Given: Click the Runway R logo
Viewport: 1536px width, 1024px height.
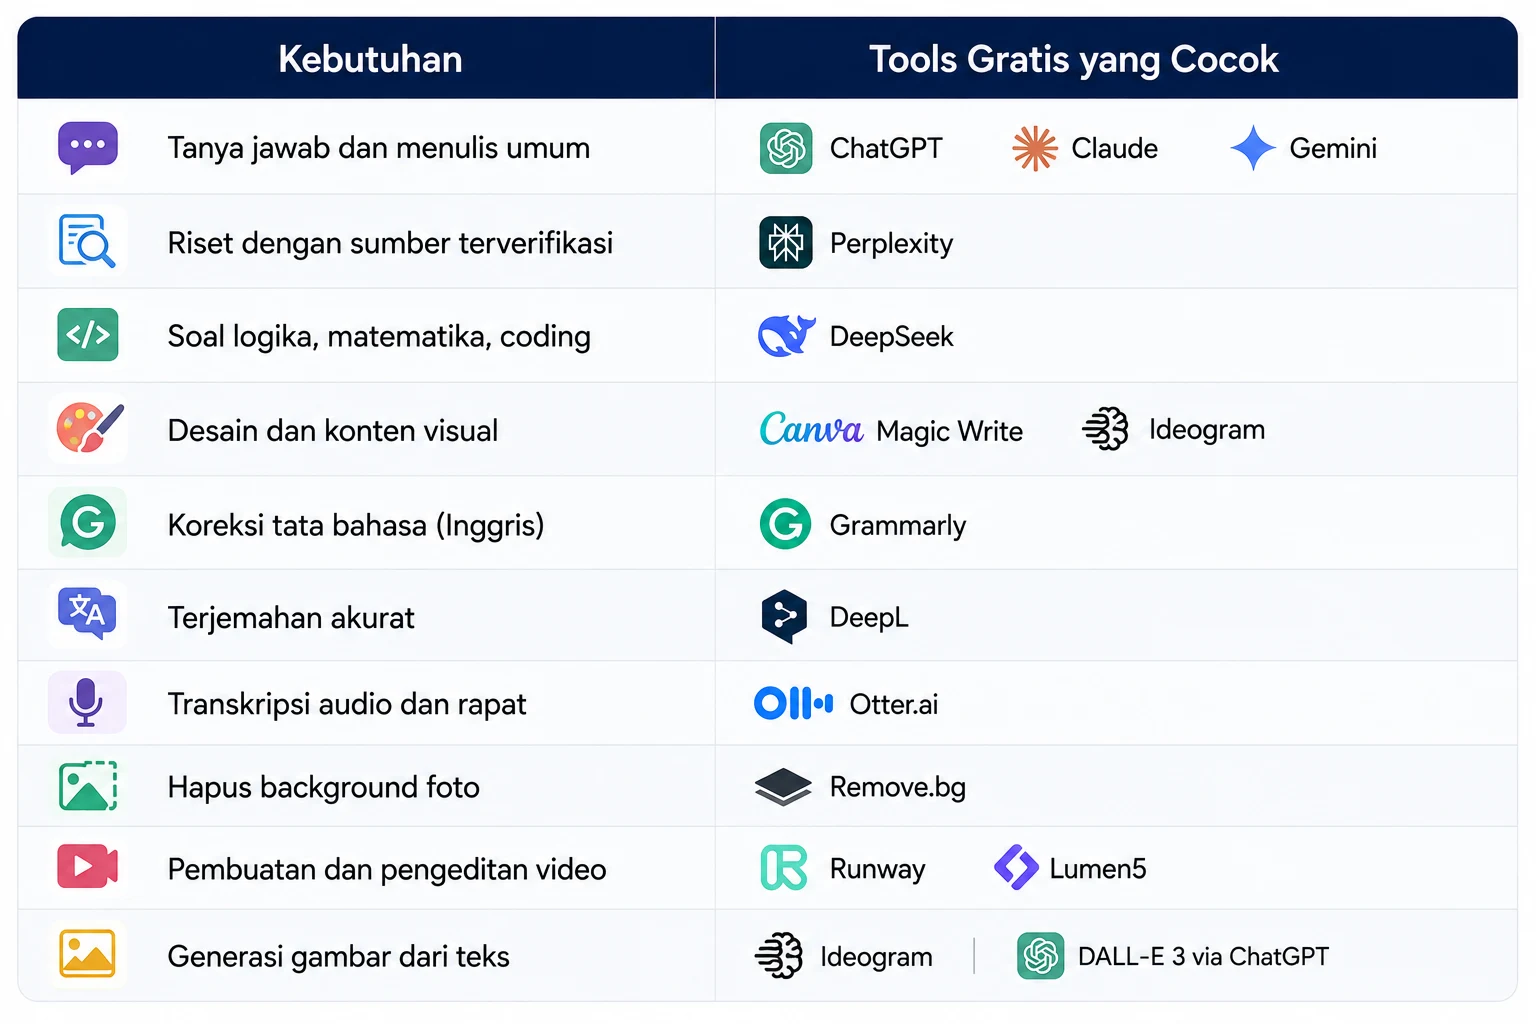Looking at the screenshot, I should click(784, 868).
